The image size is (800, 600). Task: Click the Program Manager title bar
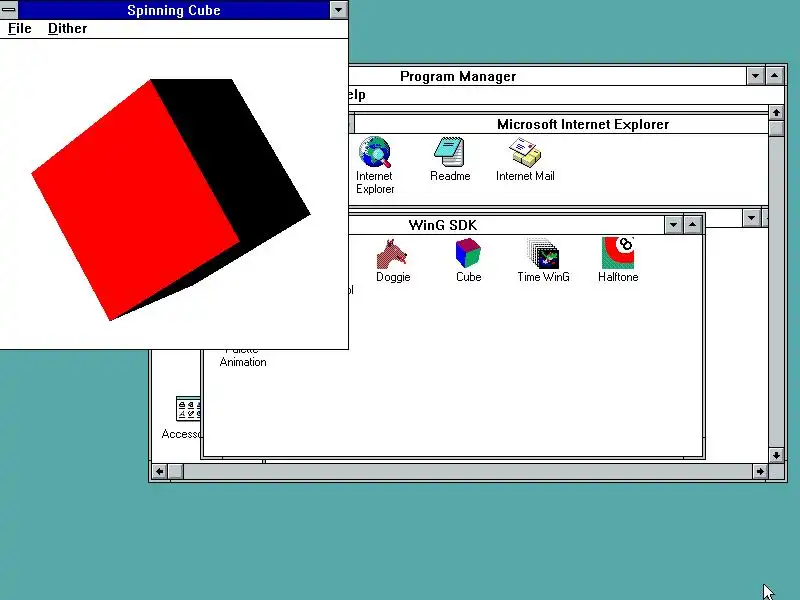click(x=547, y=77)
